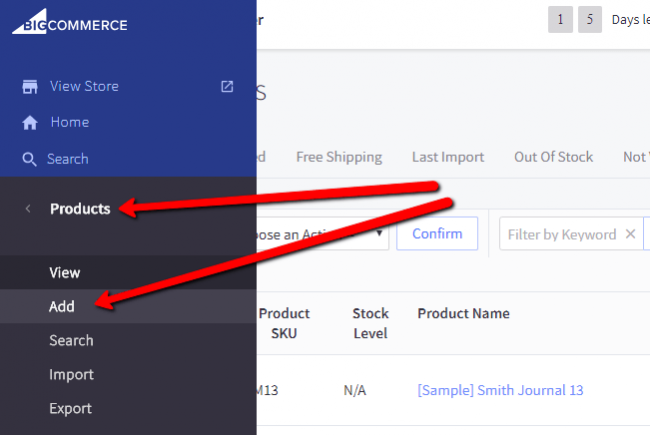This screenshot has width=650, height=435.
Task: Open Search item under Products submenu
Action: (71, 341)
